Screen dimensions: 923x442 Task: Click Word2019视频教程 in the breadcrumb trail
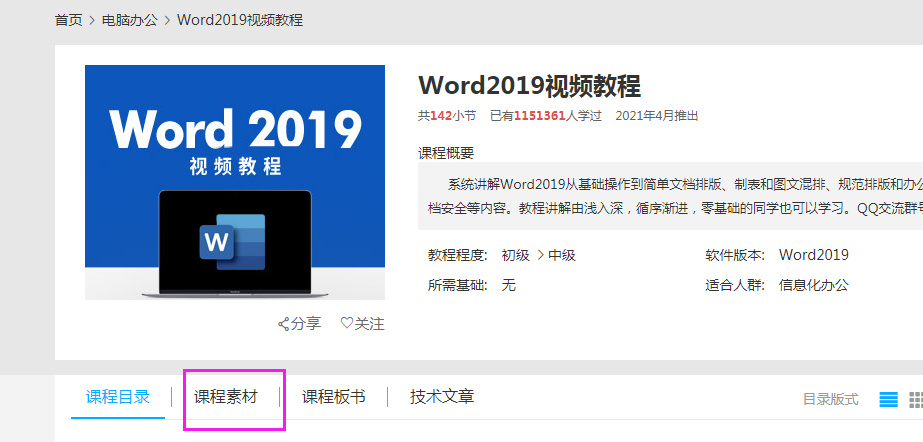[x=240, y=20]
